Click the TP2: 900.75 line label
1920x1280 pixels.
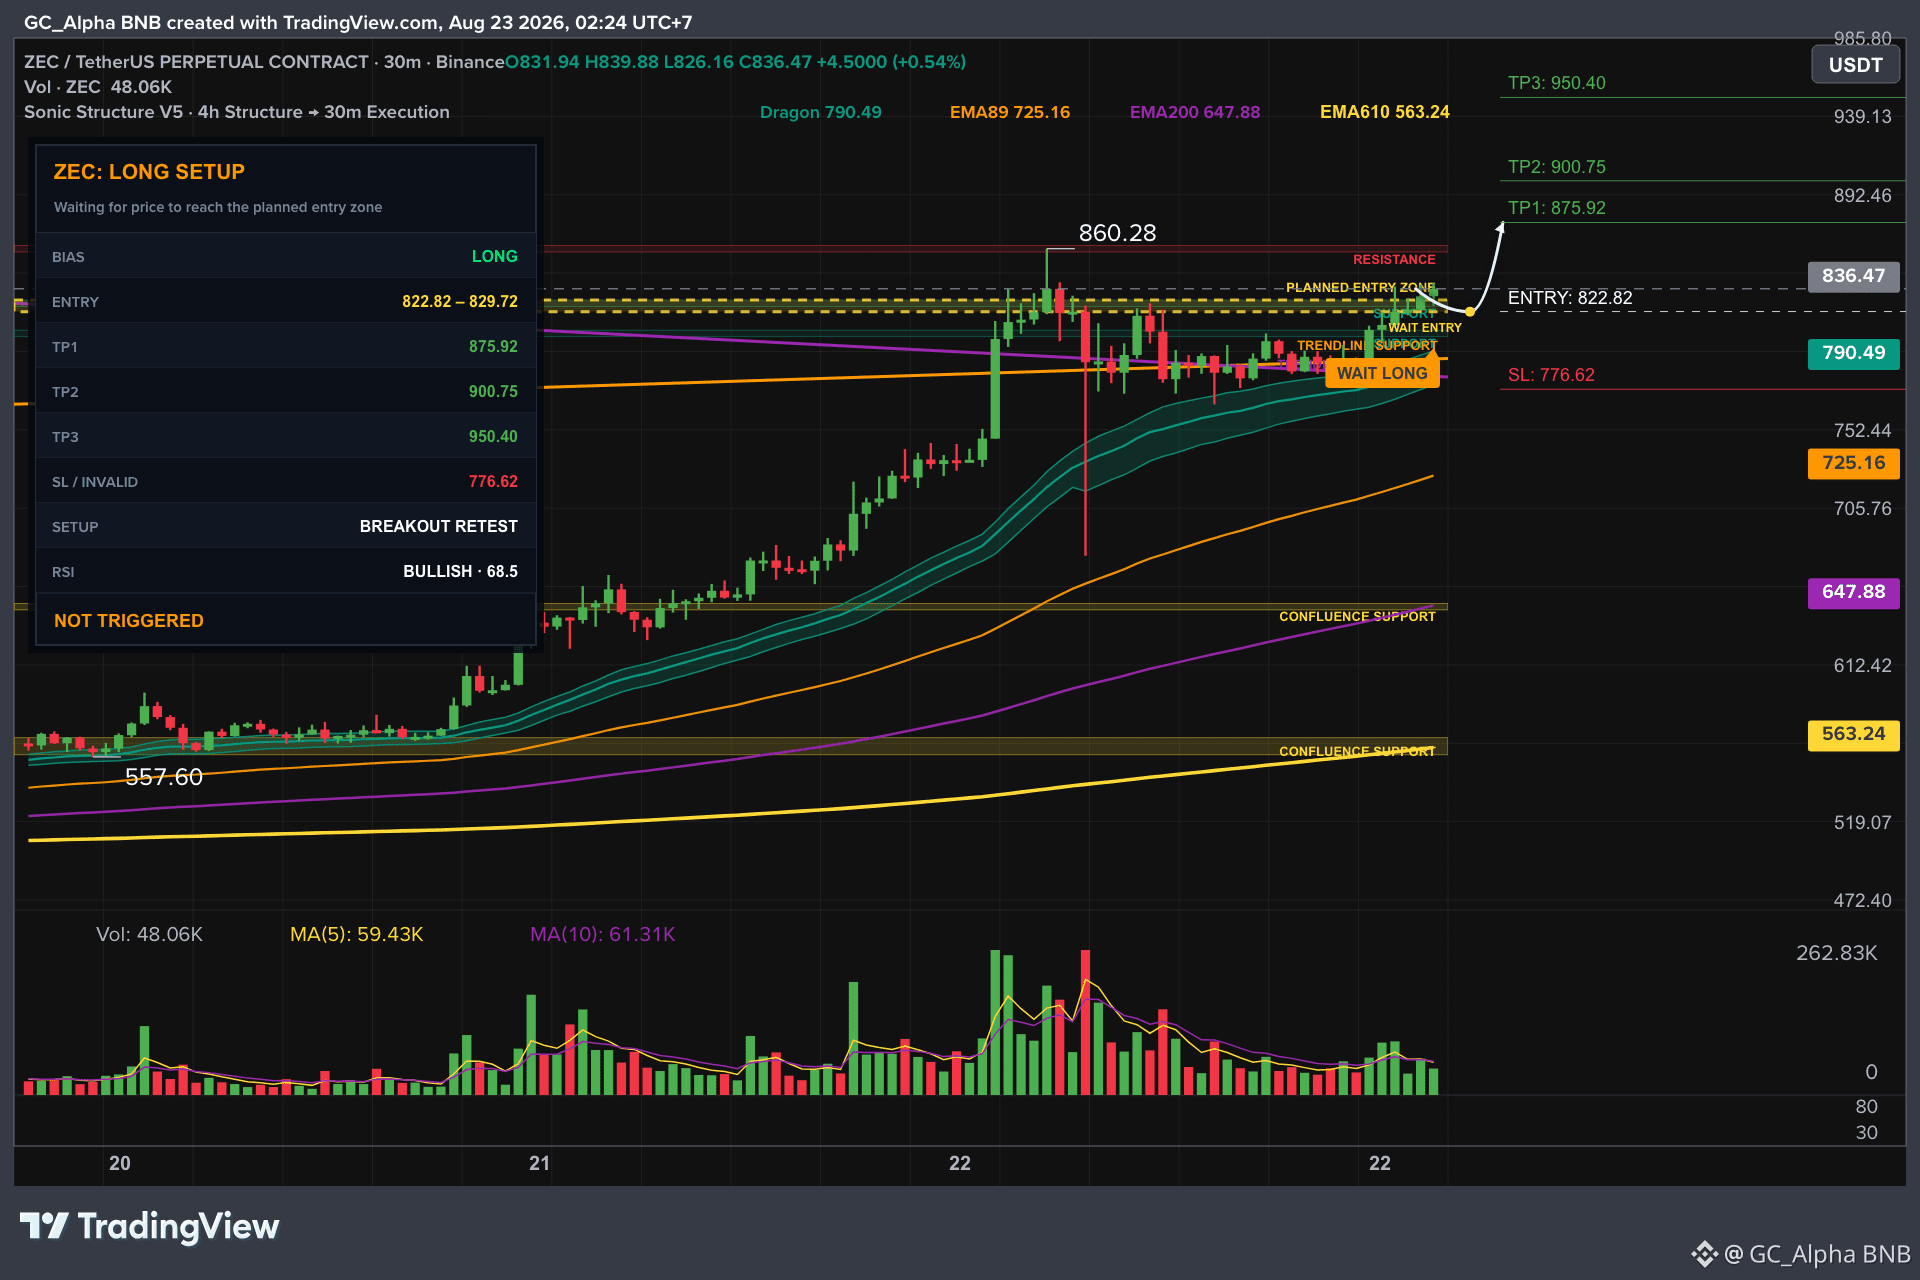click(1556, 167)
